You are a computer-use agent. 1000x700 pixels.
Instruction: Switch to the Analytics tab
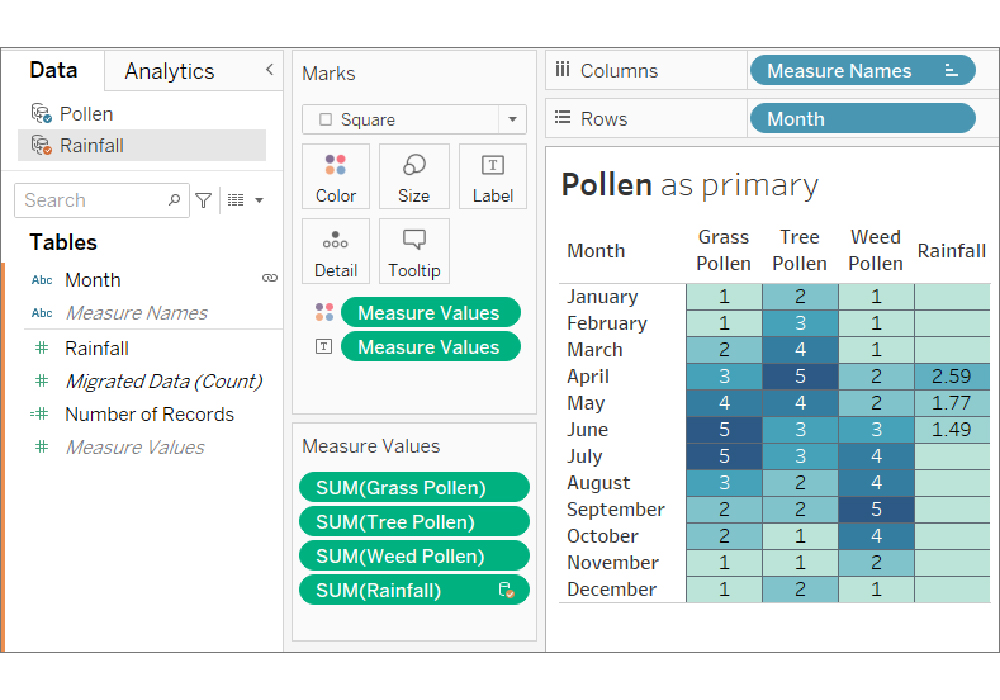click(x=169, y=71)
